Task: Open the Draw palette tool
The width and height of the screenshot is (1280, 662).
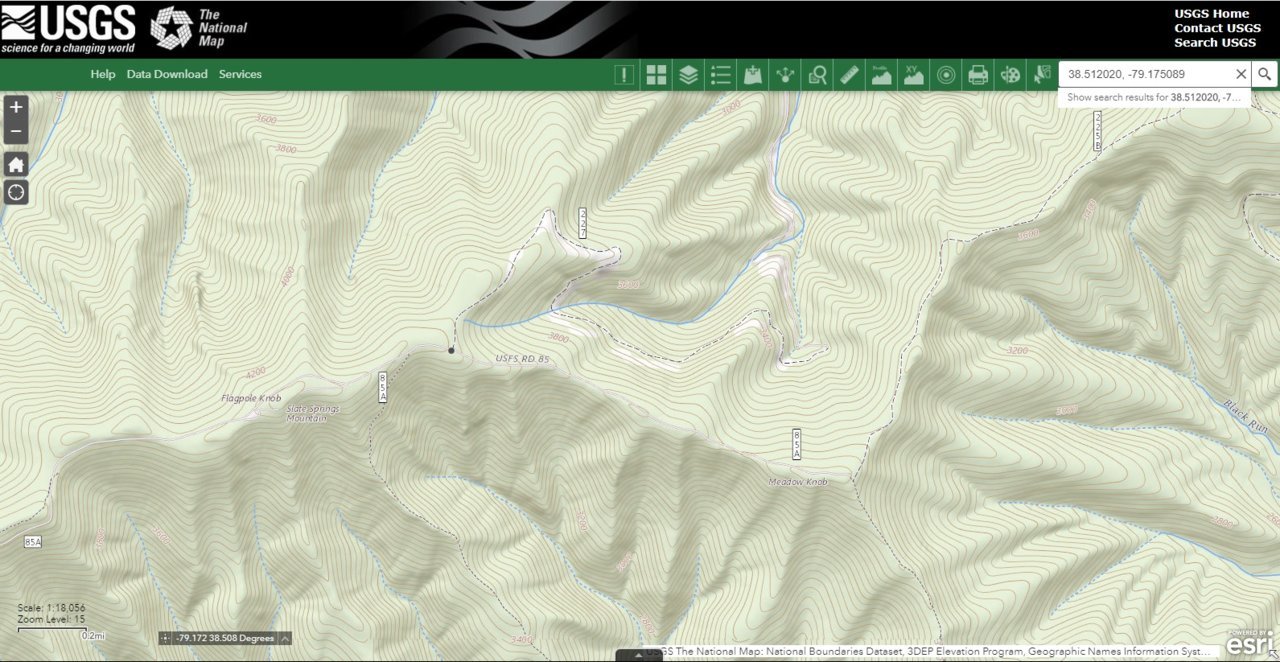Action: [x=1010, y=74]
